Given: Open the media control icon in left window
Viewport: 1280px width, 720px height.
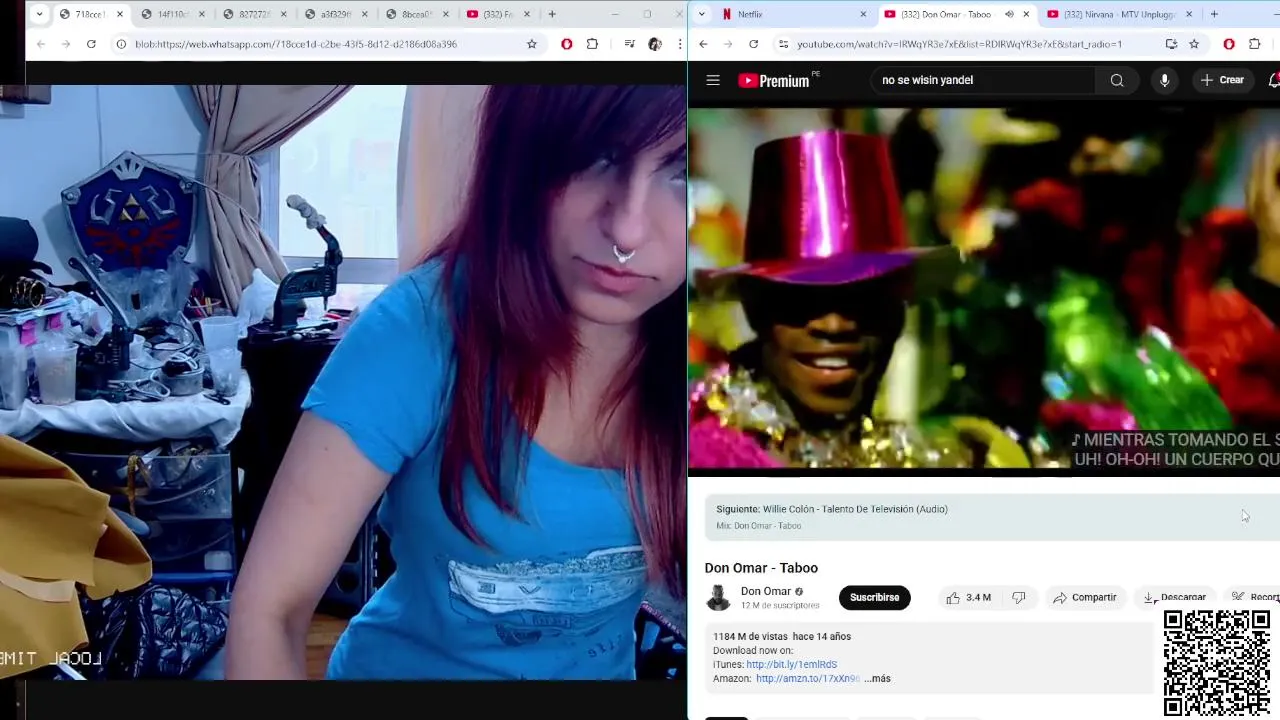Looking at the screenshot, I should pyautogui.click(x=629, y=44).
